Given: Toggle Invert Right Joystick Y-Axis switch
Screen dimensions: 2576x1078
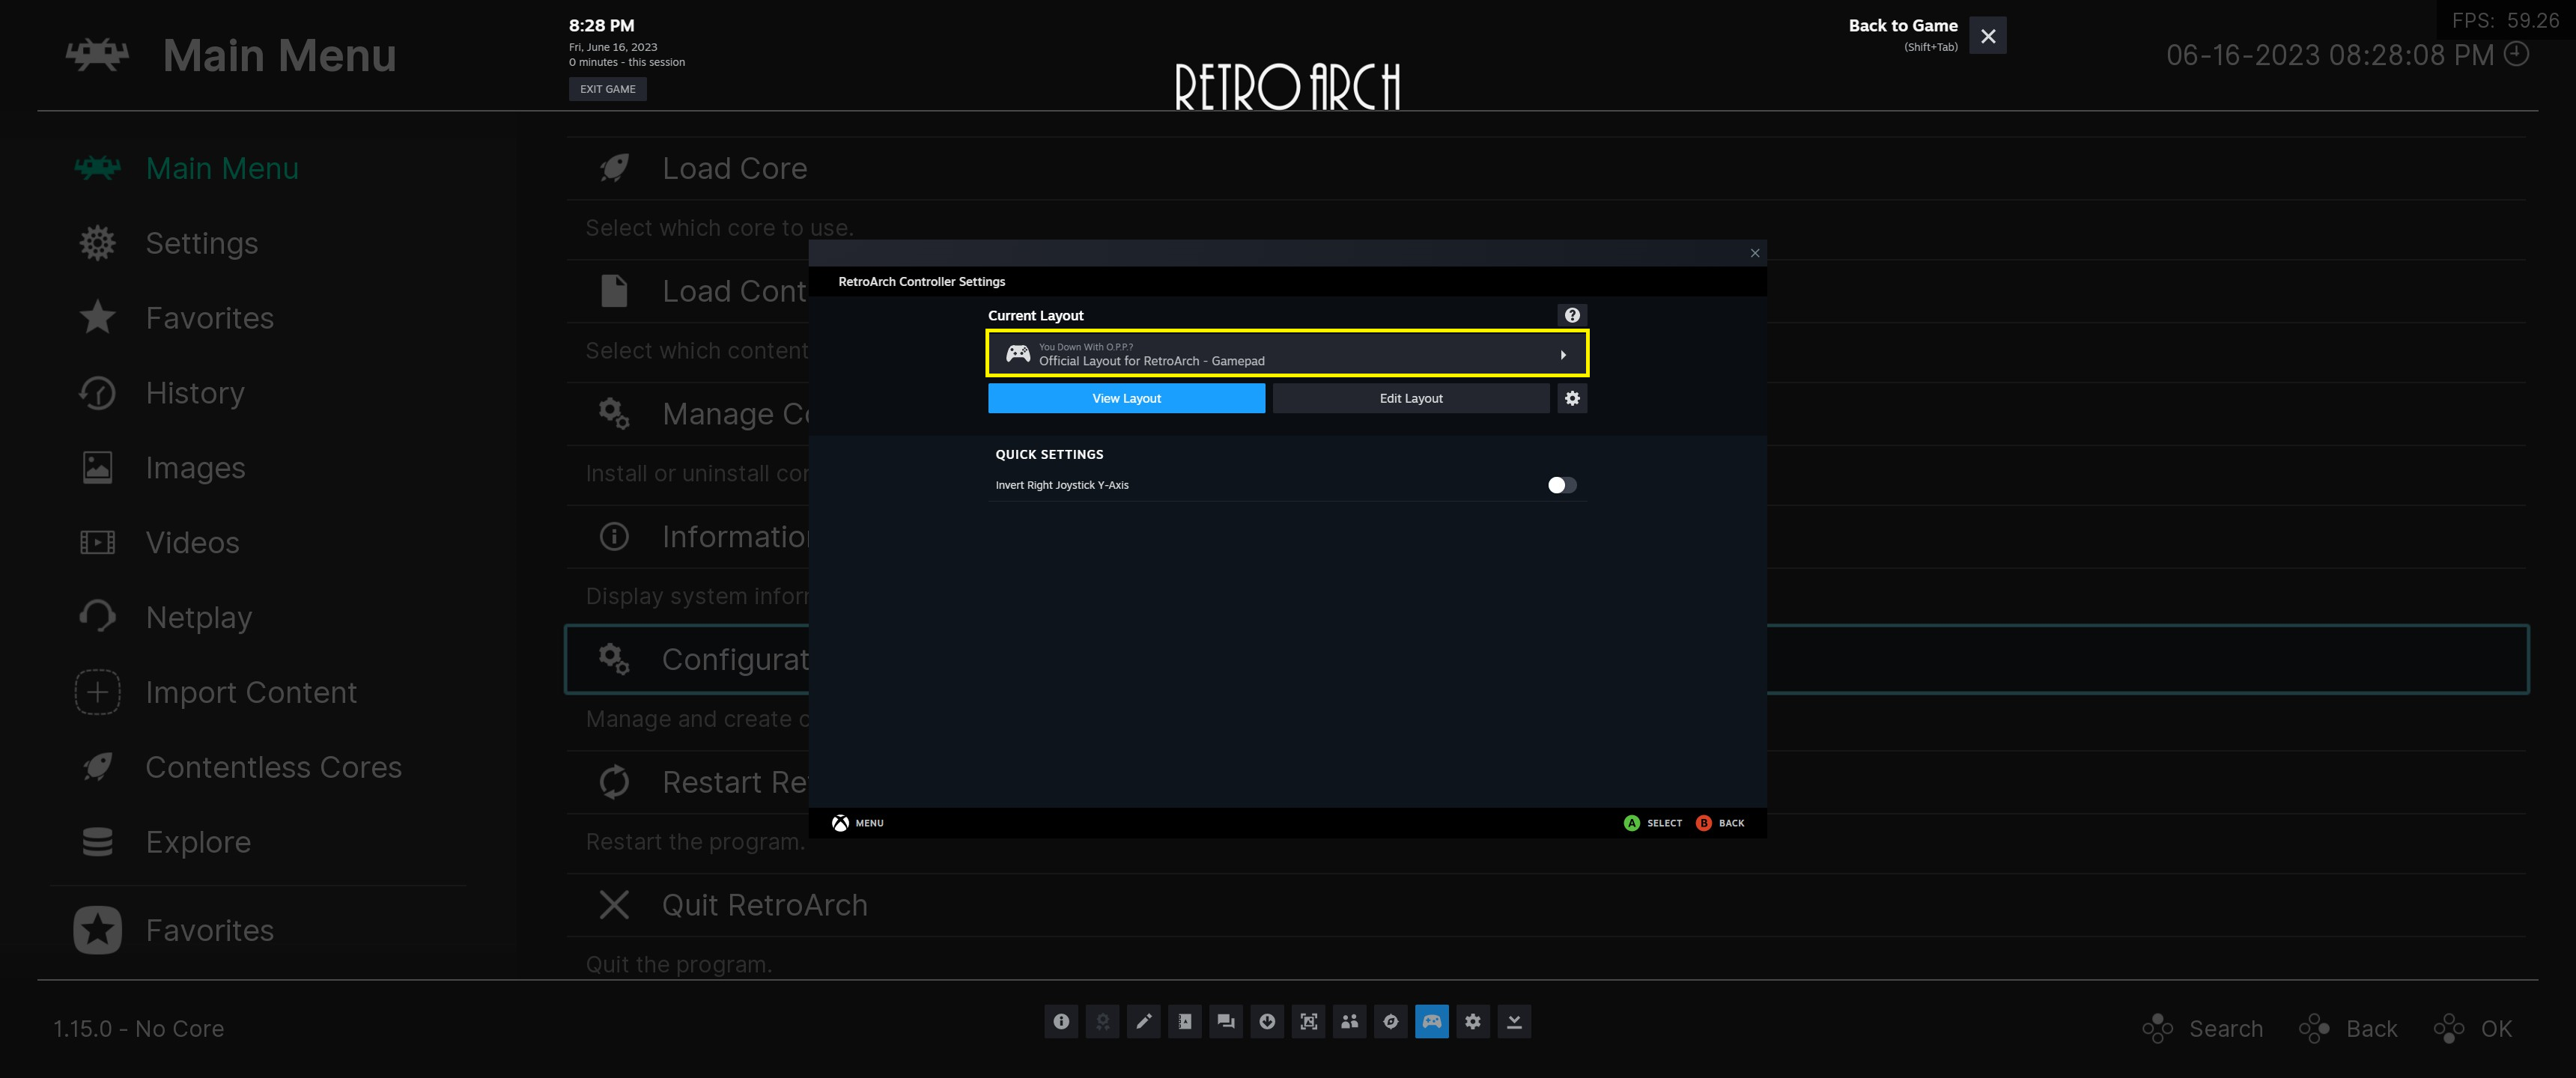Looking at the screenshot, I should tap(1561, 485).
